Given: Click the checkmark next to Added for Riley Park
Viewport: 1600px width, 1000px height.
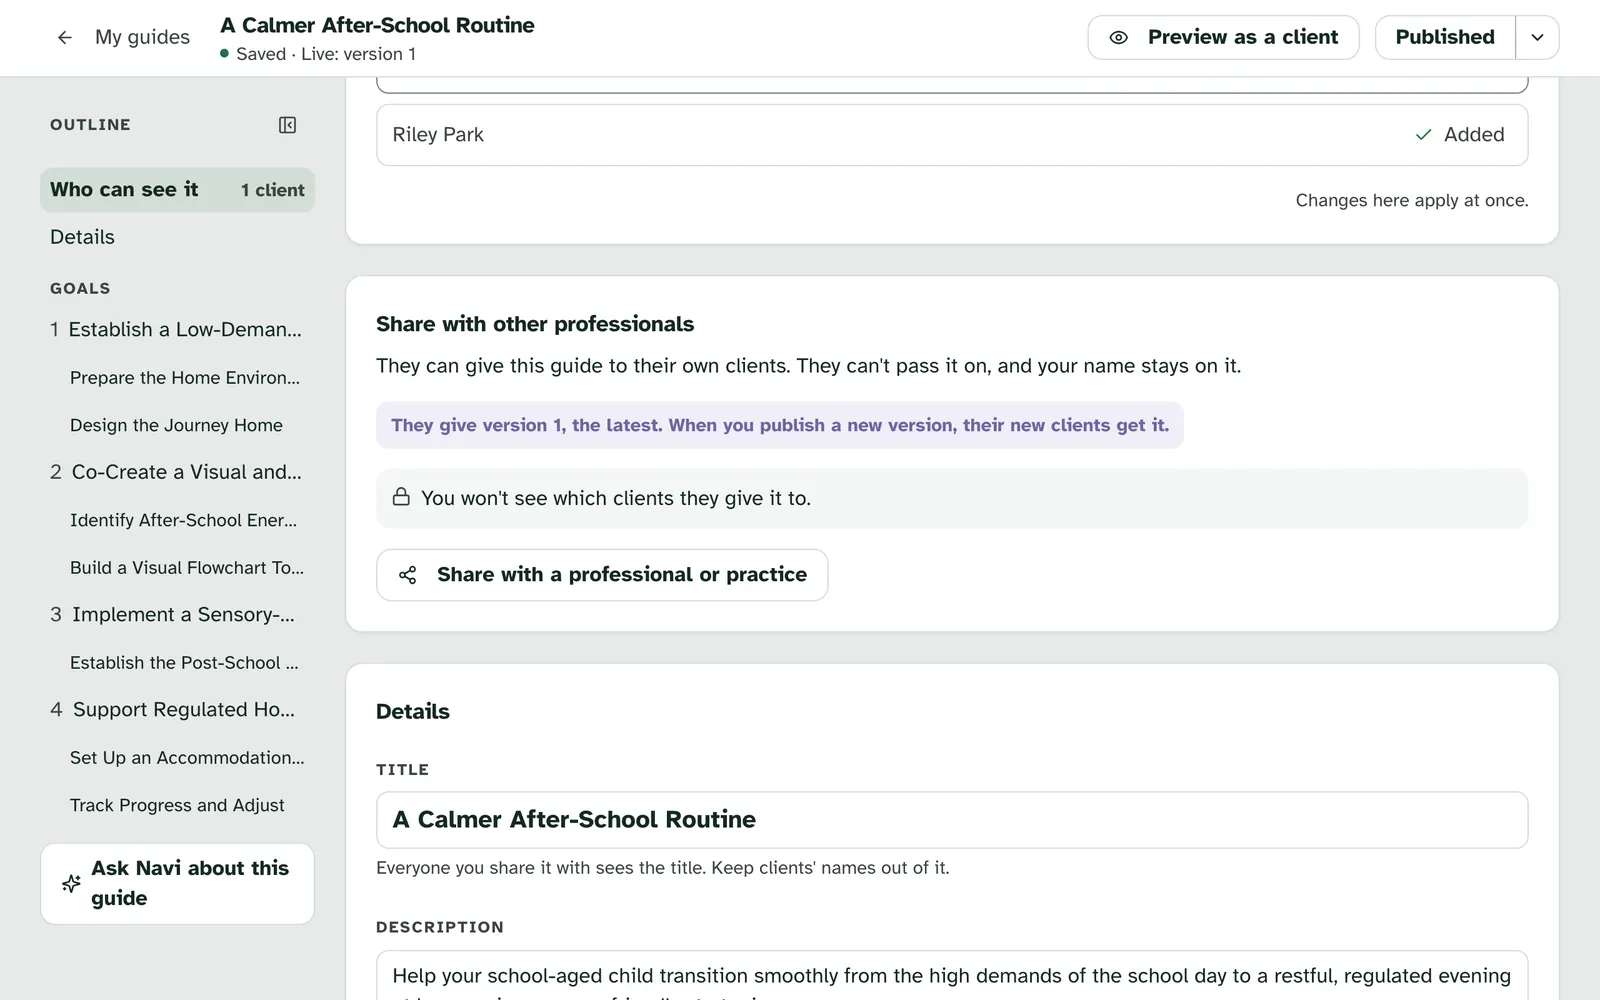Looking at the screenshot, I should pos(1423,135).
